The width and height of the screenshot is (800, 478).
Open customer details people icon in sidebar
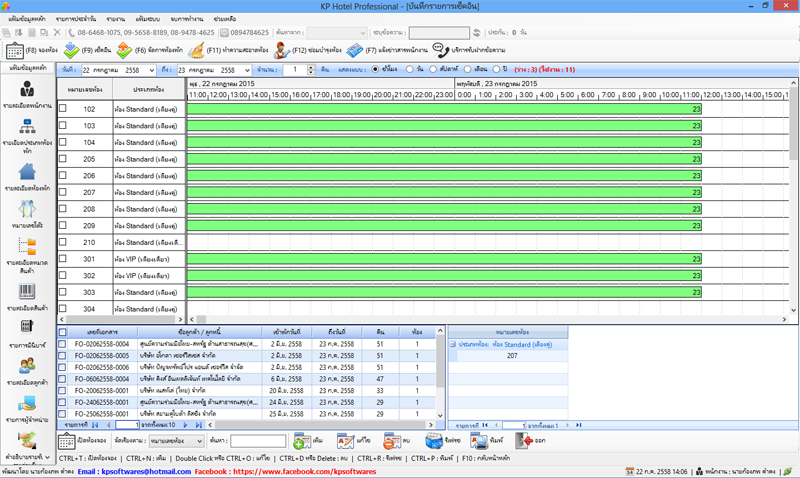27,366
